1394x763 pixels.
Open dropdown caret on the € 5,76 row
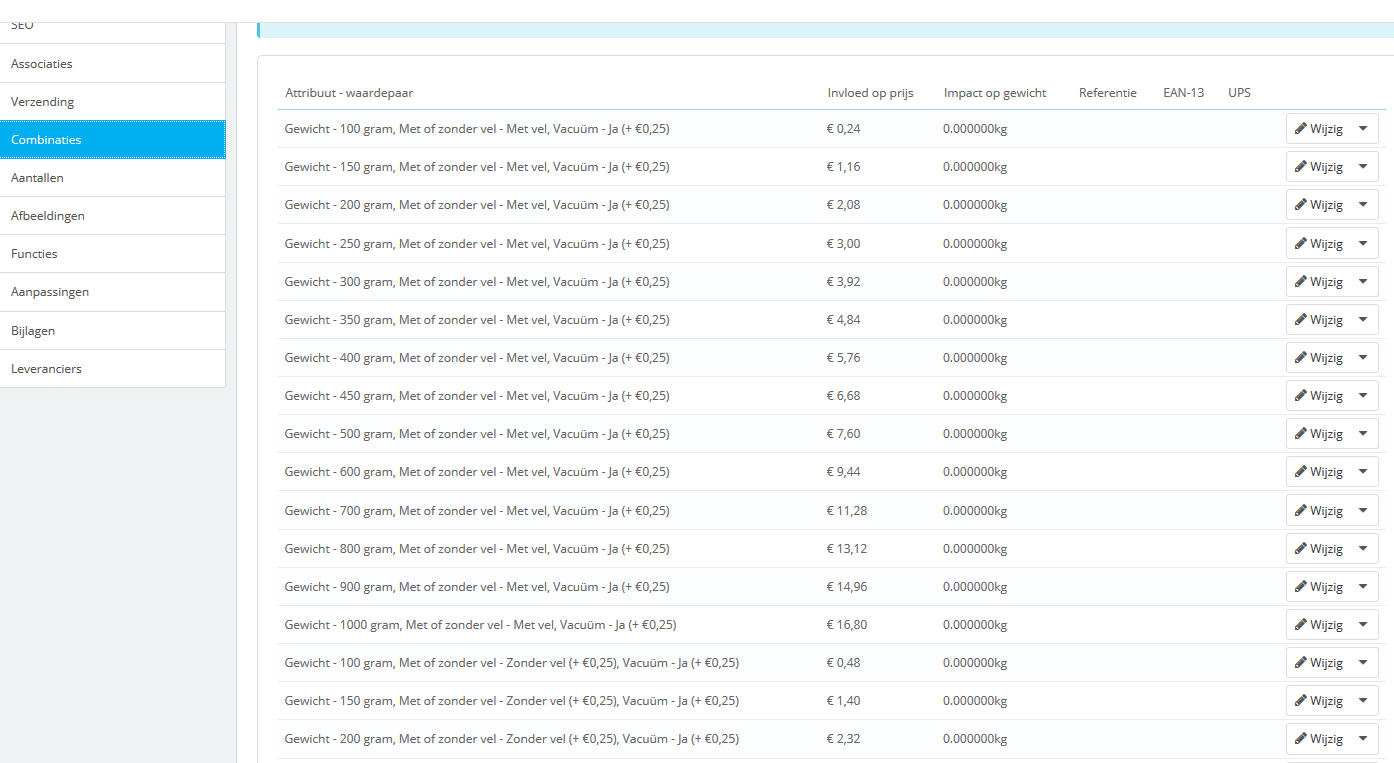[1363, 357]
